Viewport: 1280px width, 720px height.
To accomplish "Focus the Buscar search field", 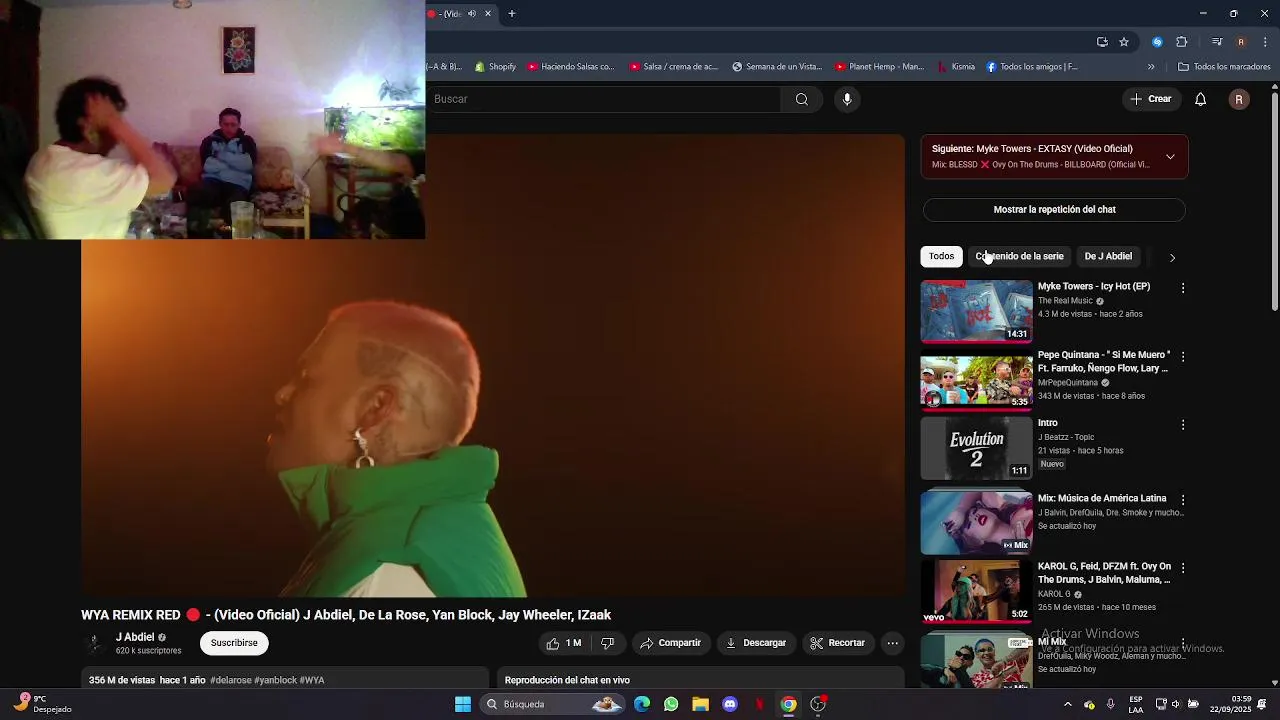I will point(604,99).
